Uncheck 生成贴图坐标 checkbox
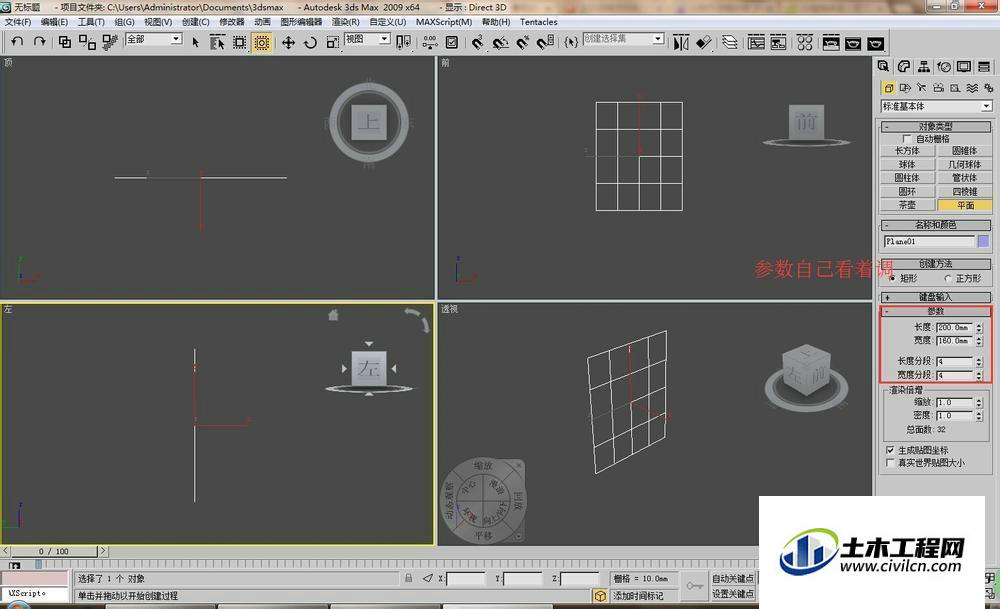 click(890, 450)
